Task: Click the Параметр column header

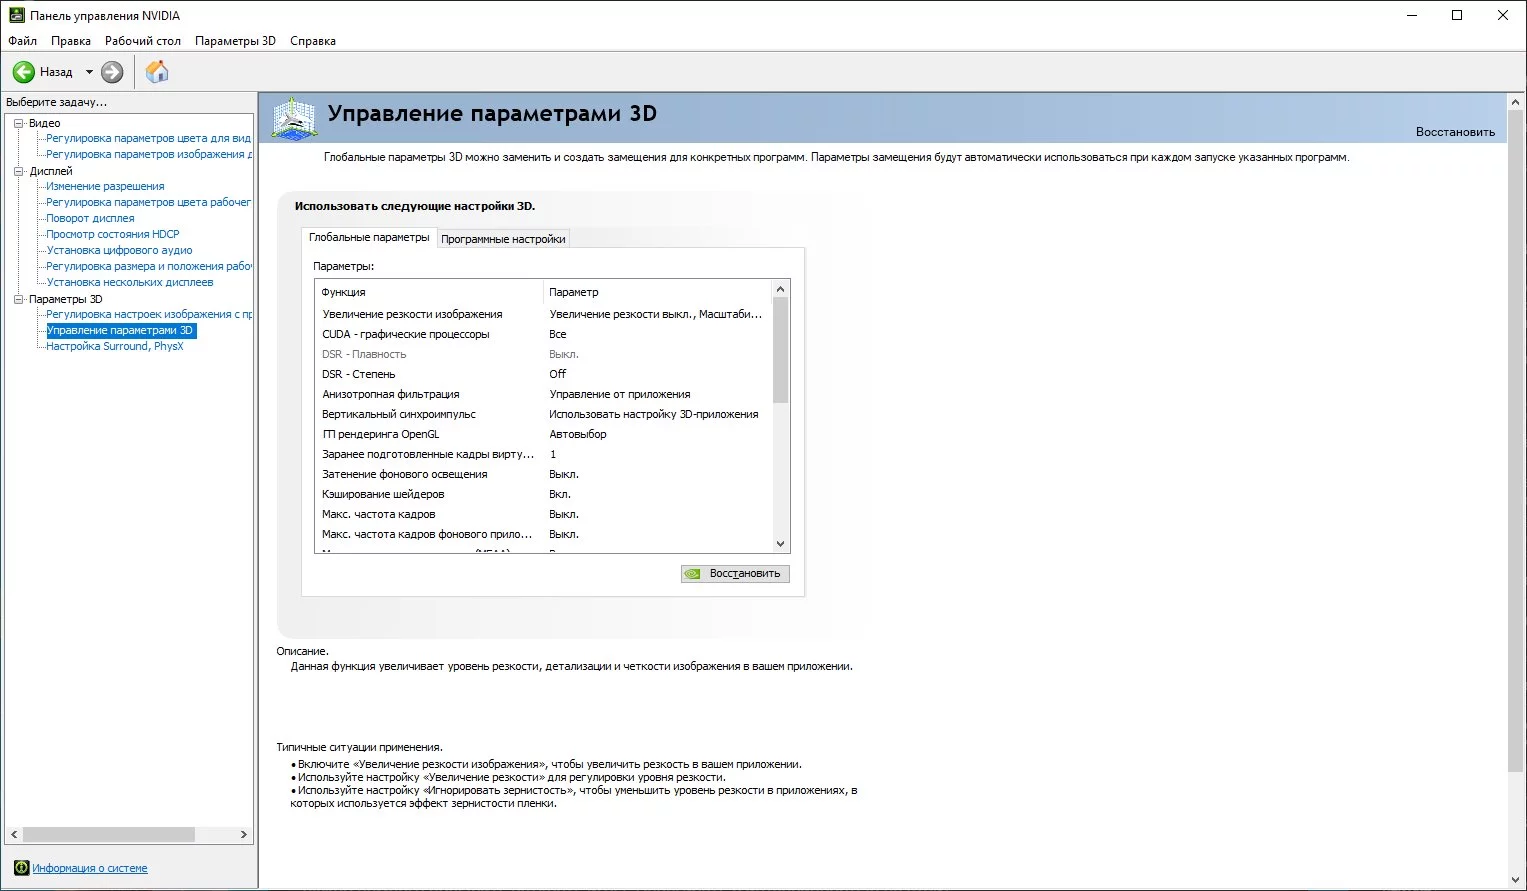Action: [x=658, y=292]
